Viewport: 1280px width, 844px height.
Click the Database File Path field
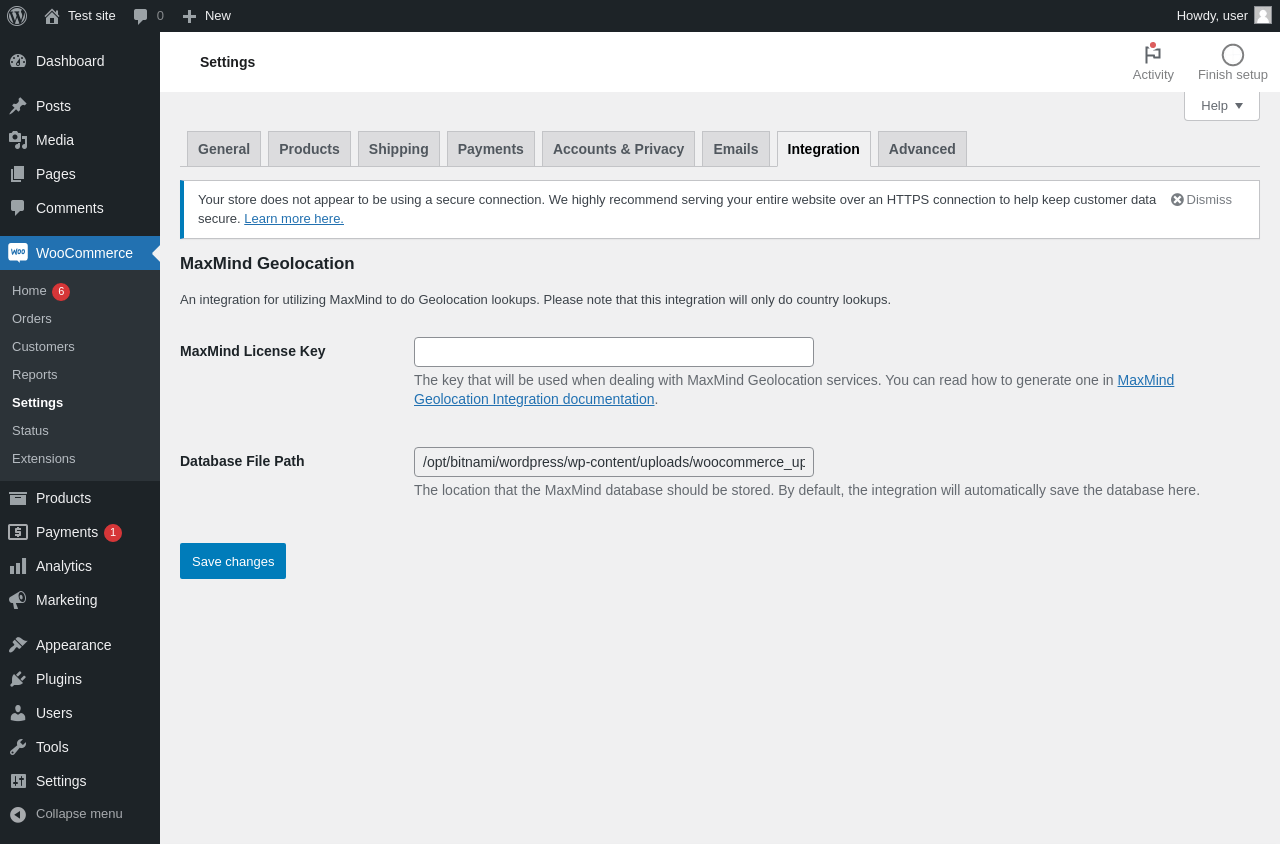(x=613, y=462)
